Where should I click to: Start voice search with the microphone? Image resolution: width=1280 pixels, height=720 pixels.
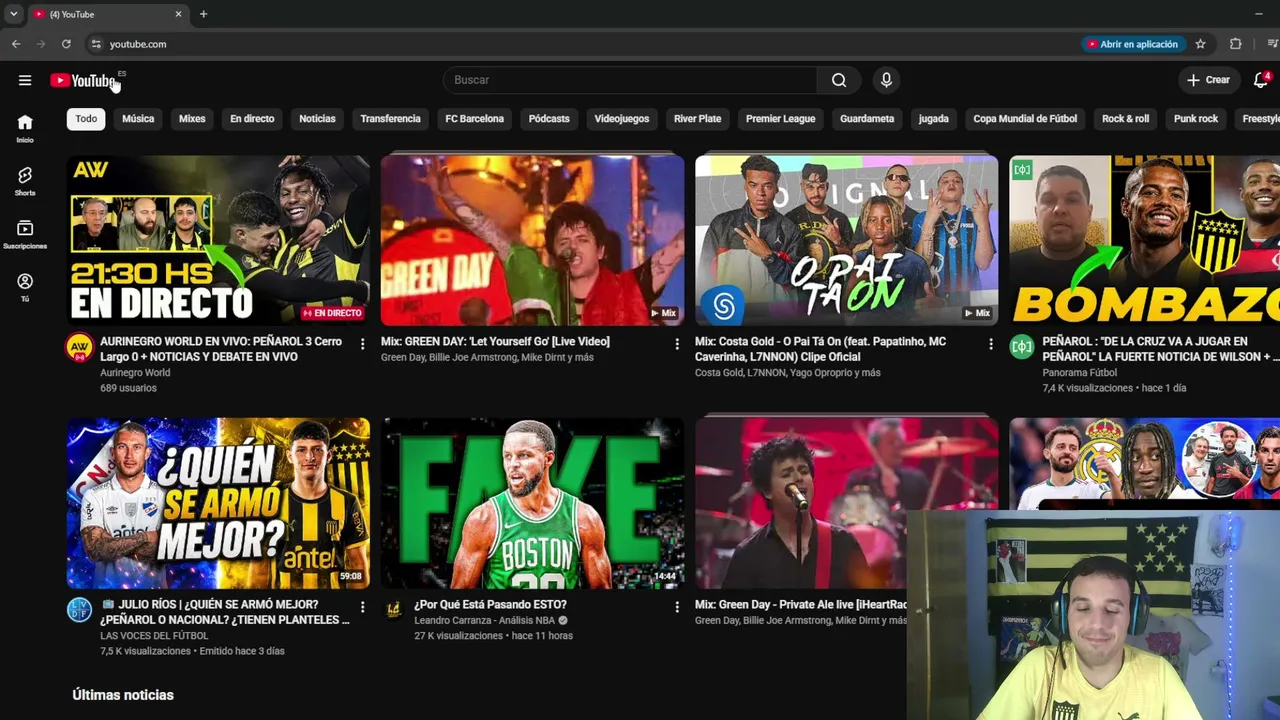(886, 80)
